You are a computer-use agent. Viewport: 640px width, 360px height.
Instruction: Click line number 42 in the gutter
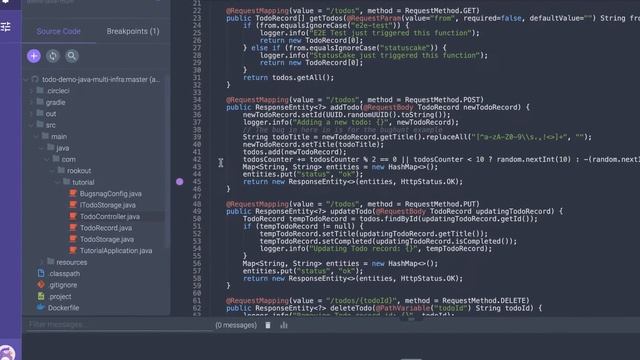pos(197,160)
